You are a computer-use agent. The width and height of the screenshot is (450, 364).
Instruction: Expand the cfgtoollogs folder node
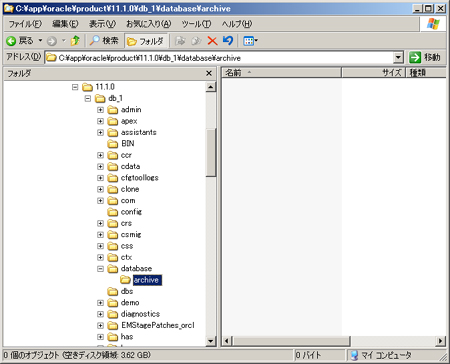coord(100,178)
